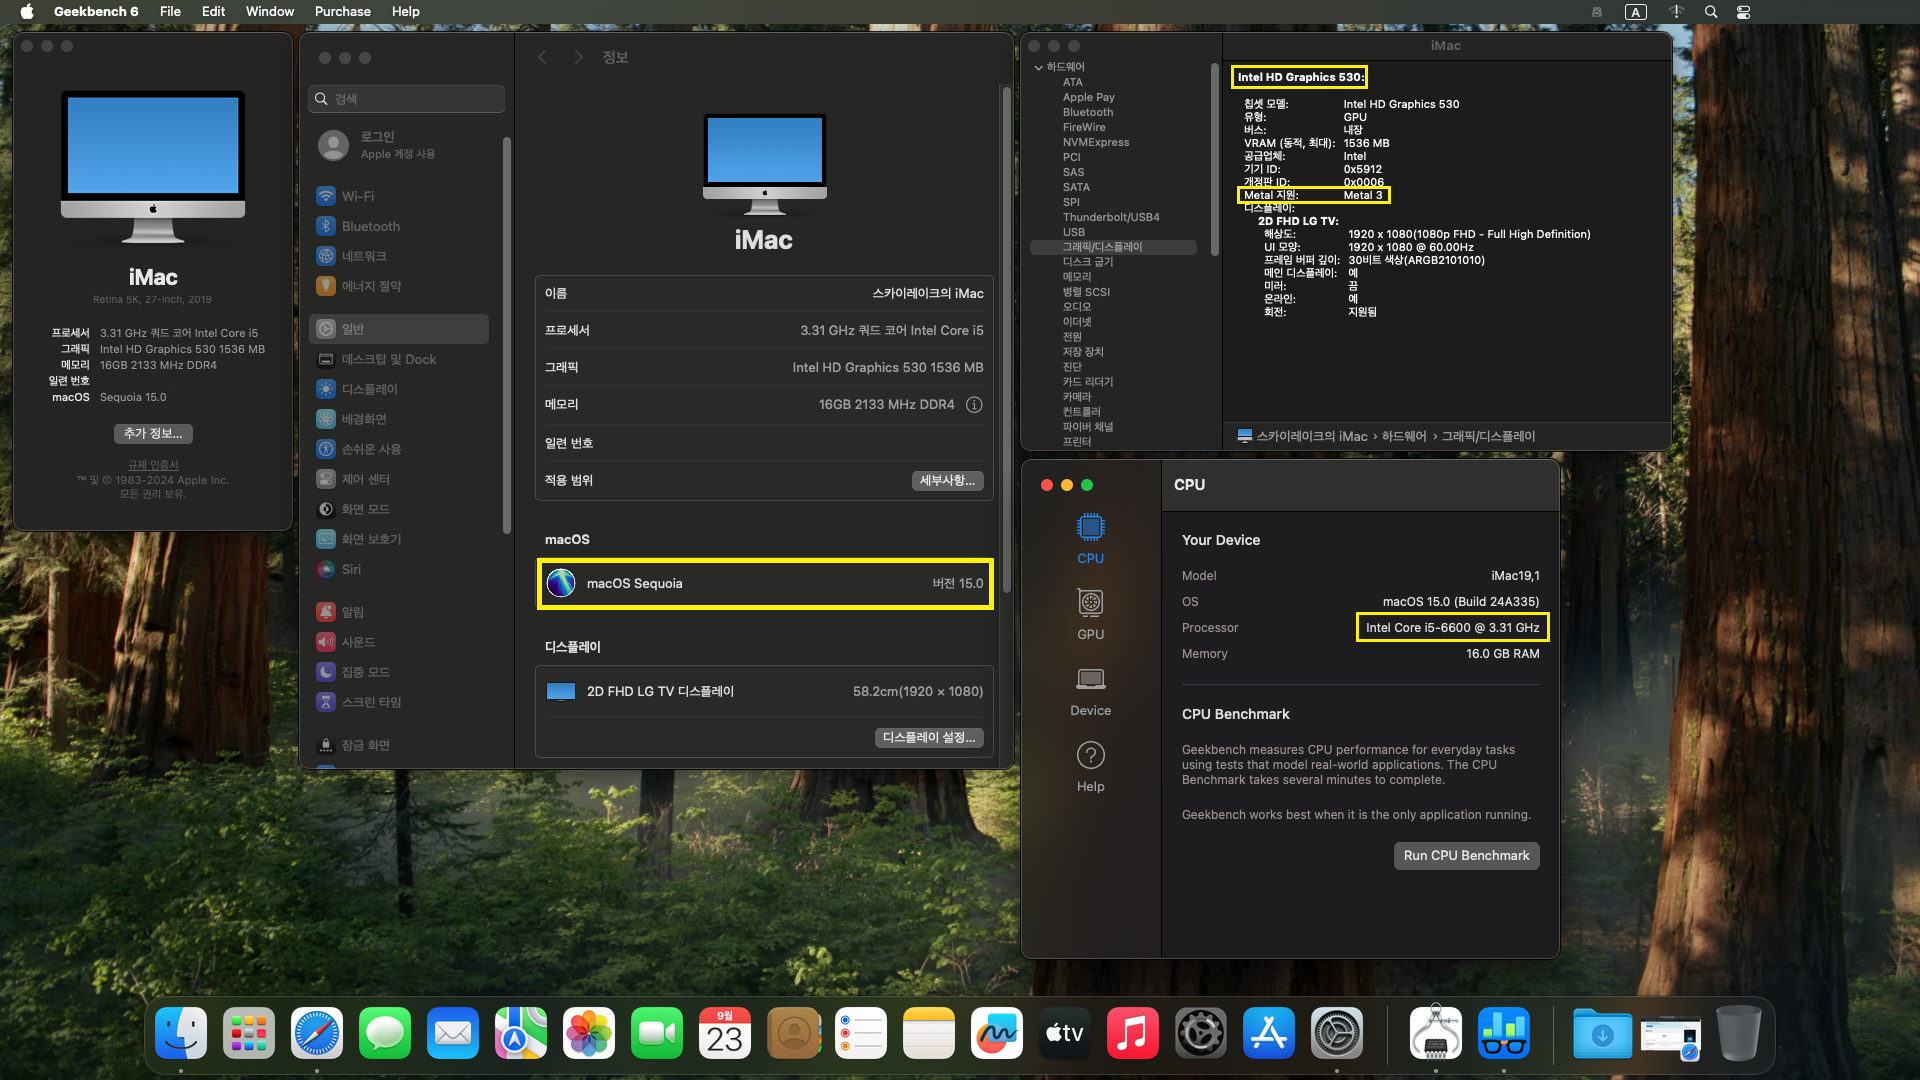Click the System Settings content scrollbar
Image resolution: width=1920 pixels, height=1080 pixels.
pyautogui.click(x=1006, y=340)
